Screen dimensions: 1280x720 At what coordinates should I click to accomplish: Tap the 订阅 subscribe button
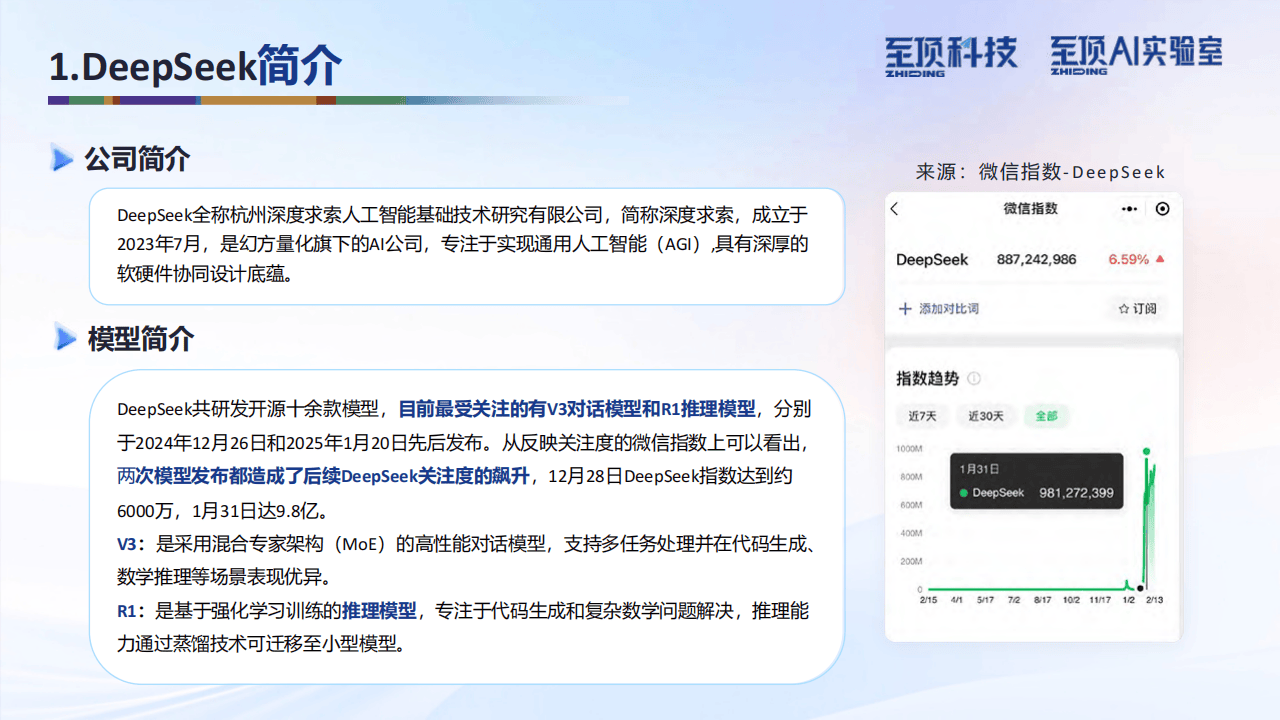tap(1137, 309)
